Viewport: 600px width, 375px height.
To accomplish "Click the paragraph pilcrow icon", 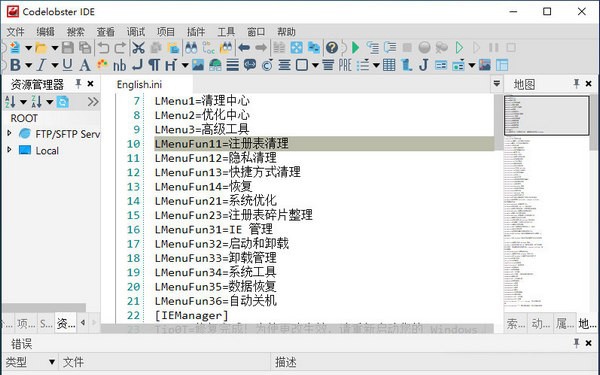I will (154, 65).
